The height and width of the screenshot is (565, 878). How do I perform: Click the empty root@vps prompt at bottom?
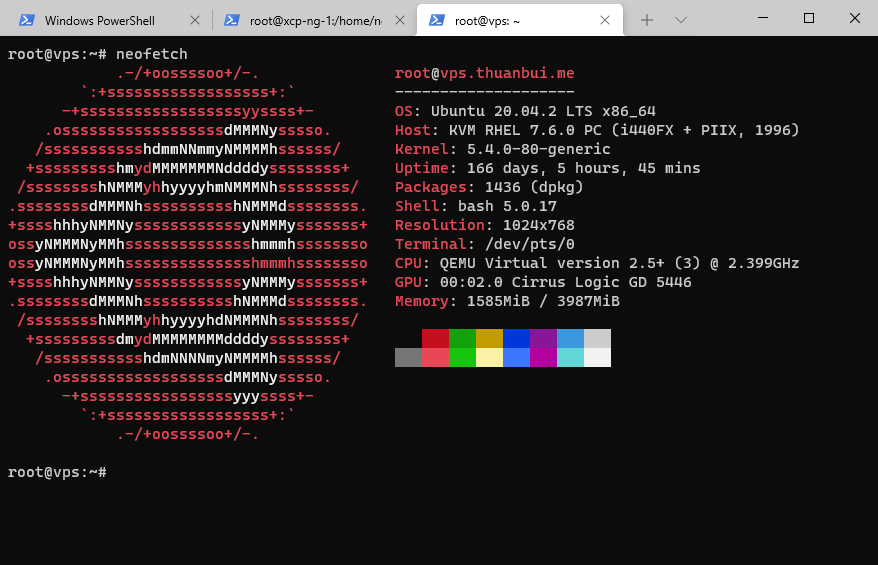57,473
